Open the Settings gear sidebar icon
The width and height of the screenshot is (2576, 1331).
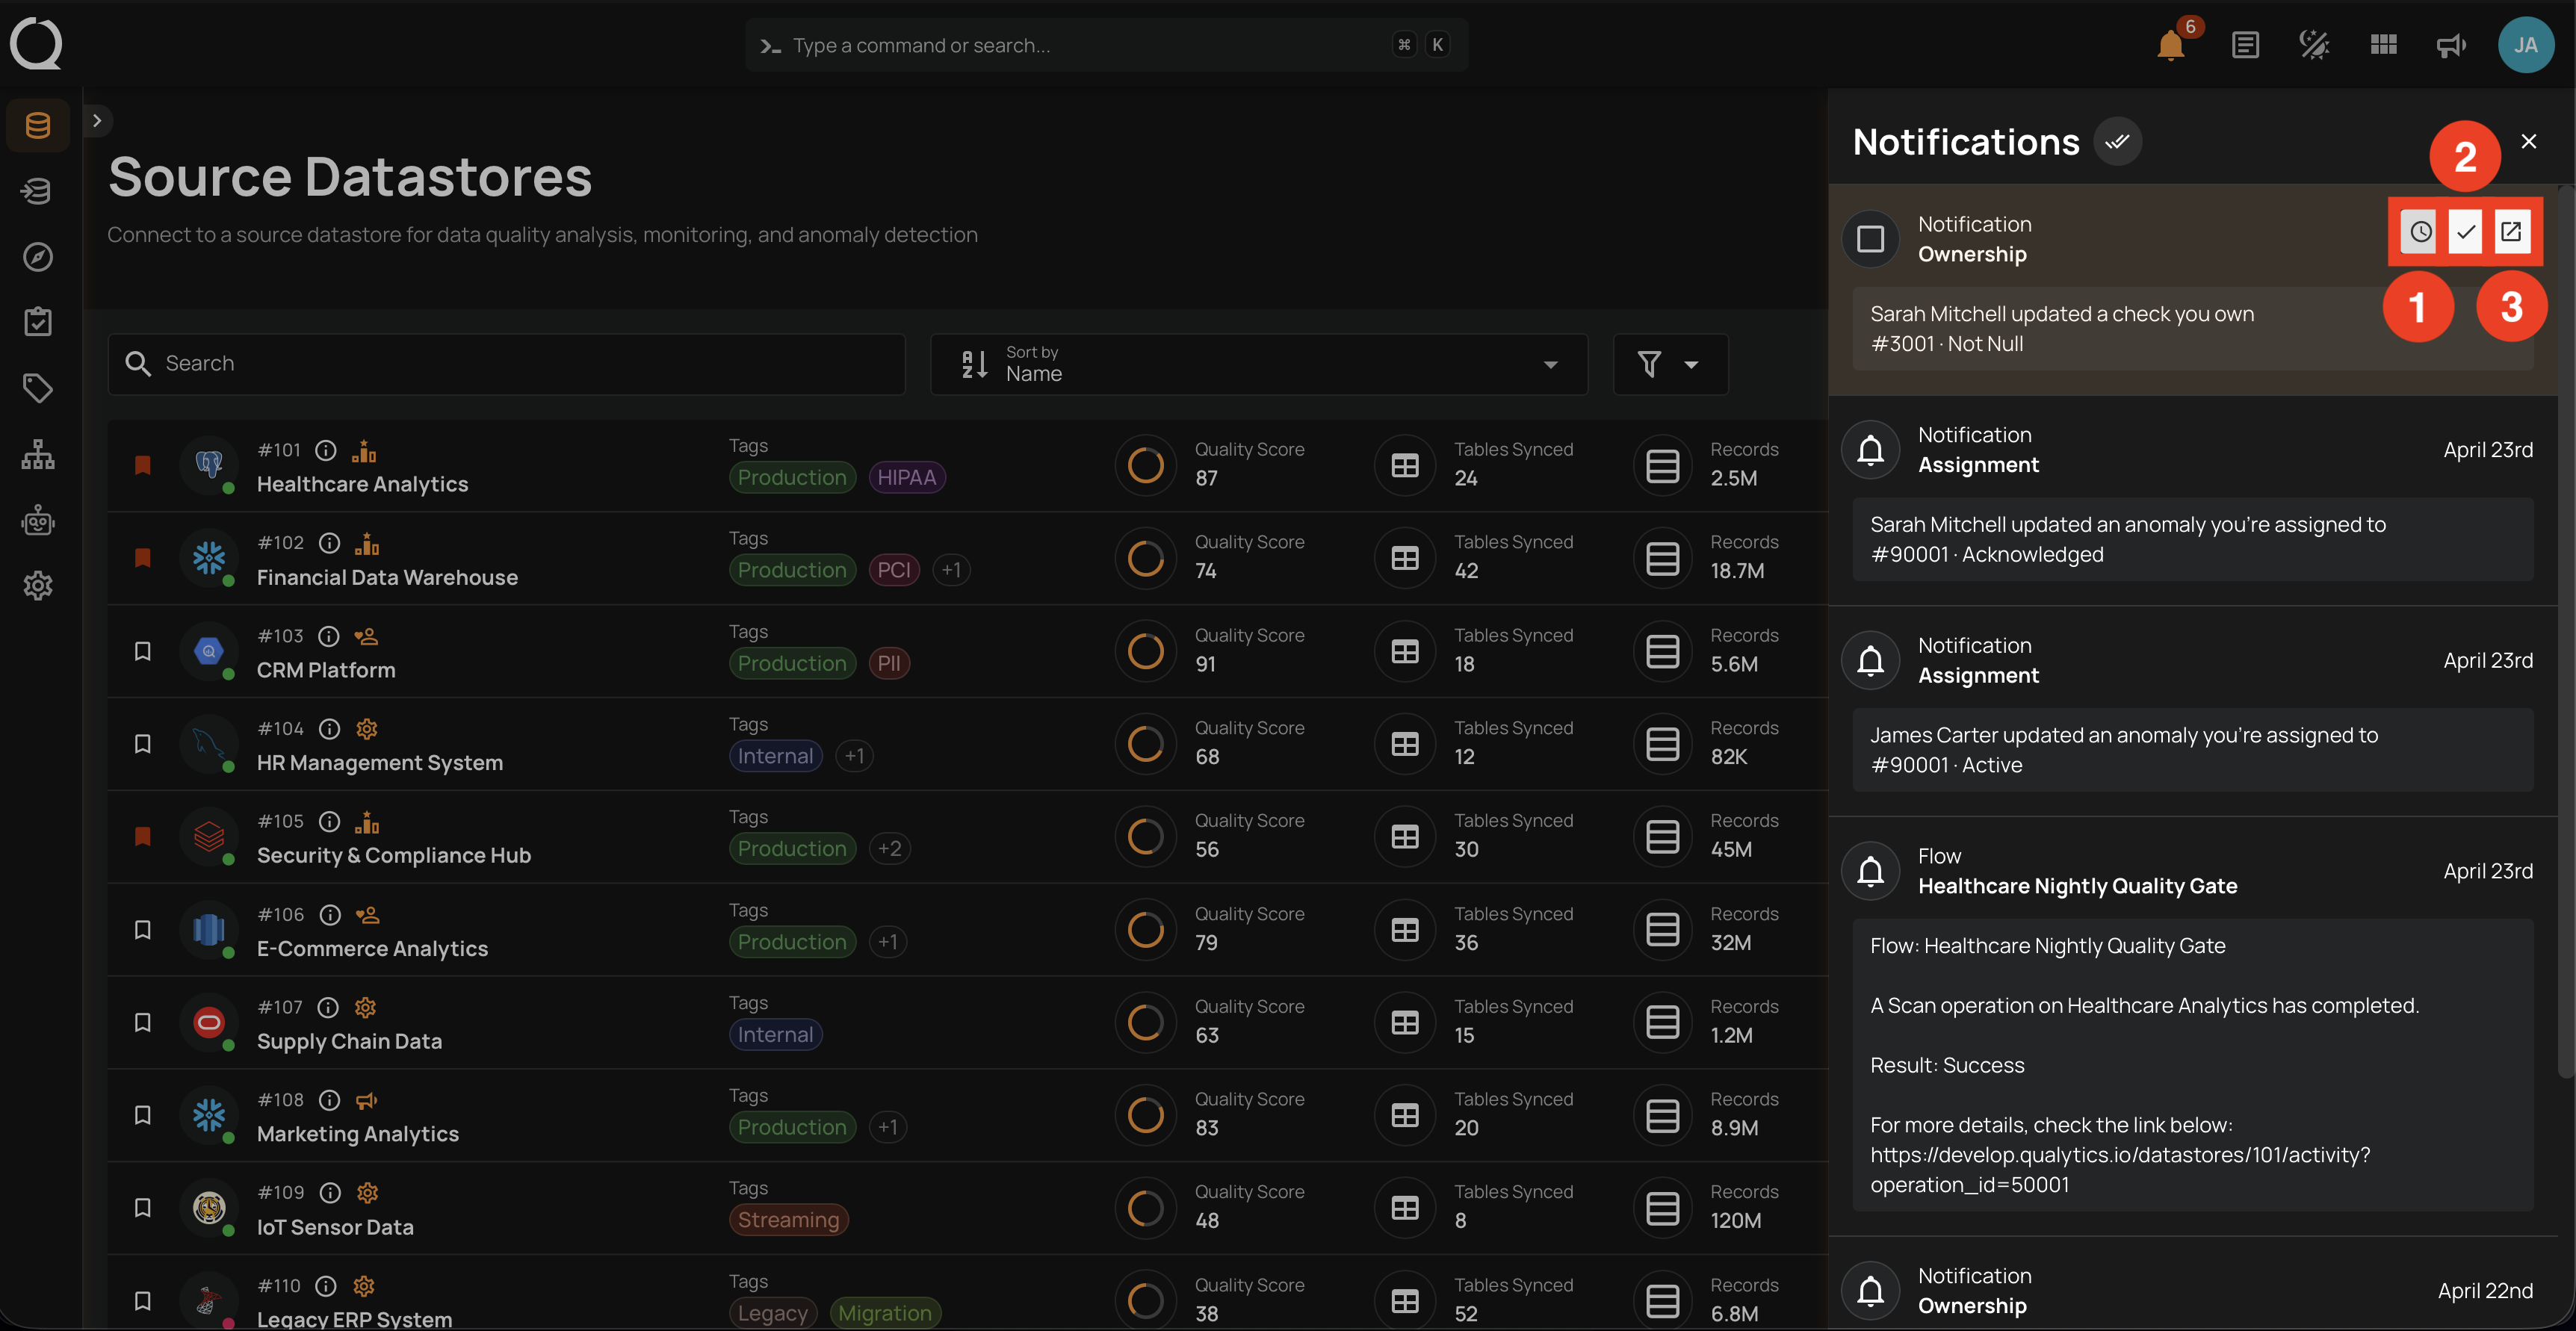click(x=38, y=586)
